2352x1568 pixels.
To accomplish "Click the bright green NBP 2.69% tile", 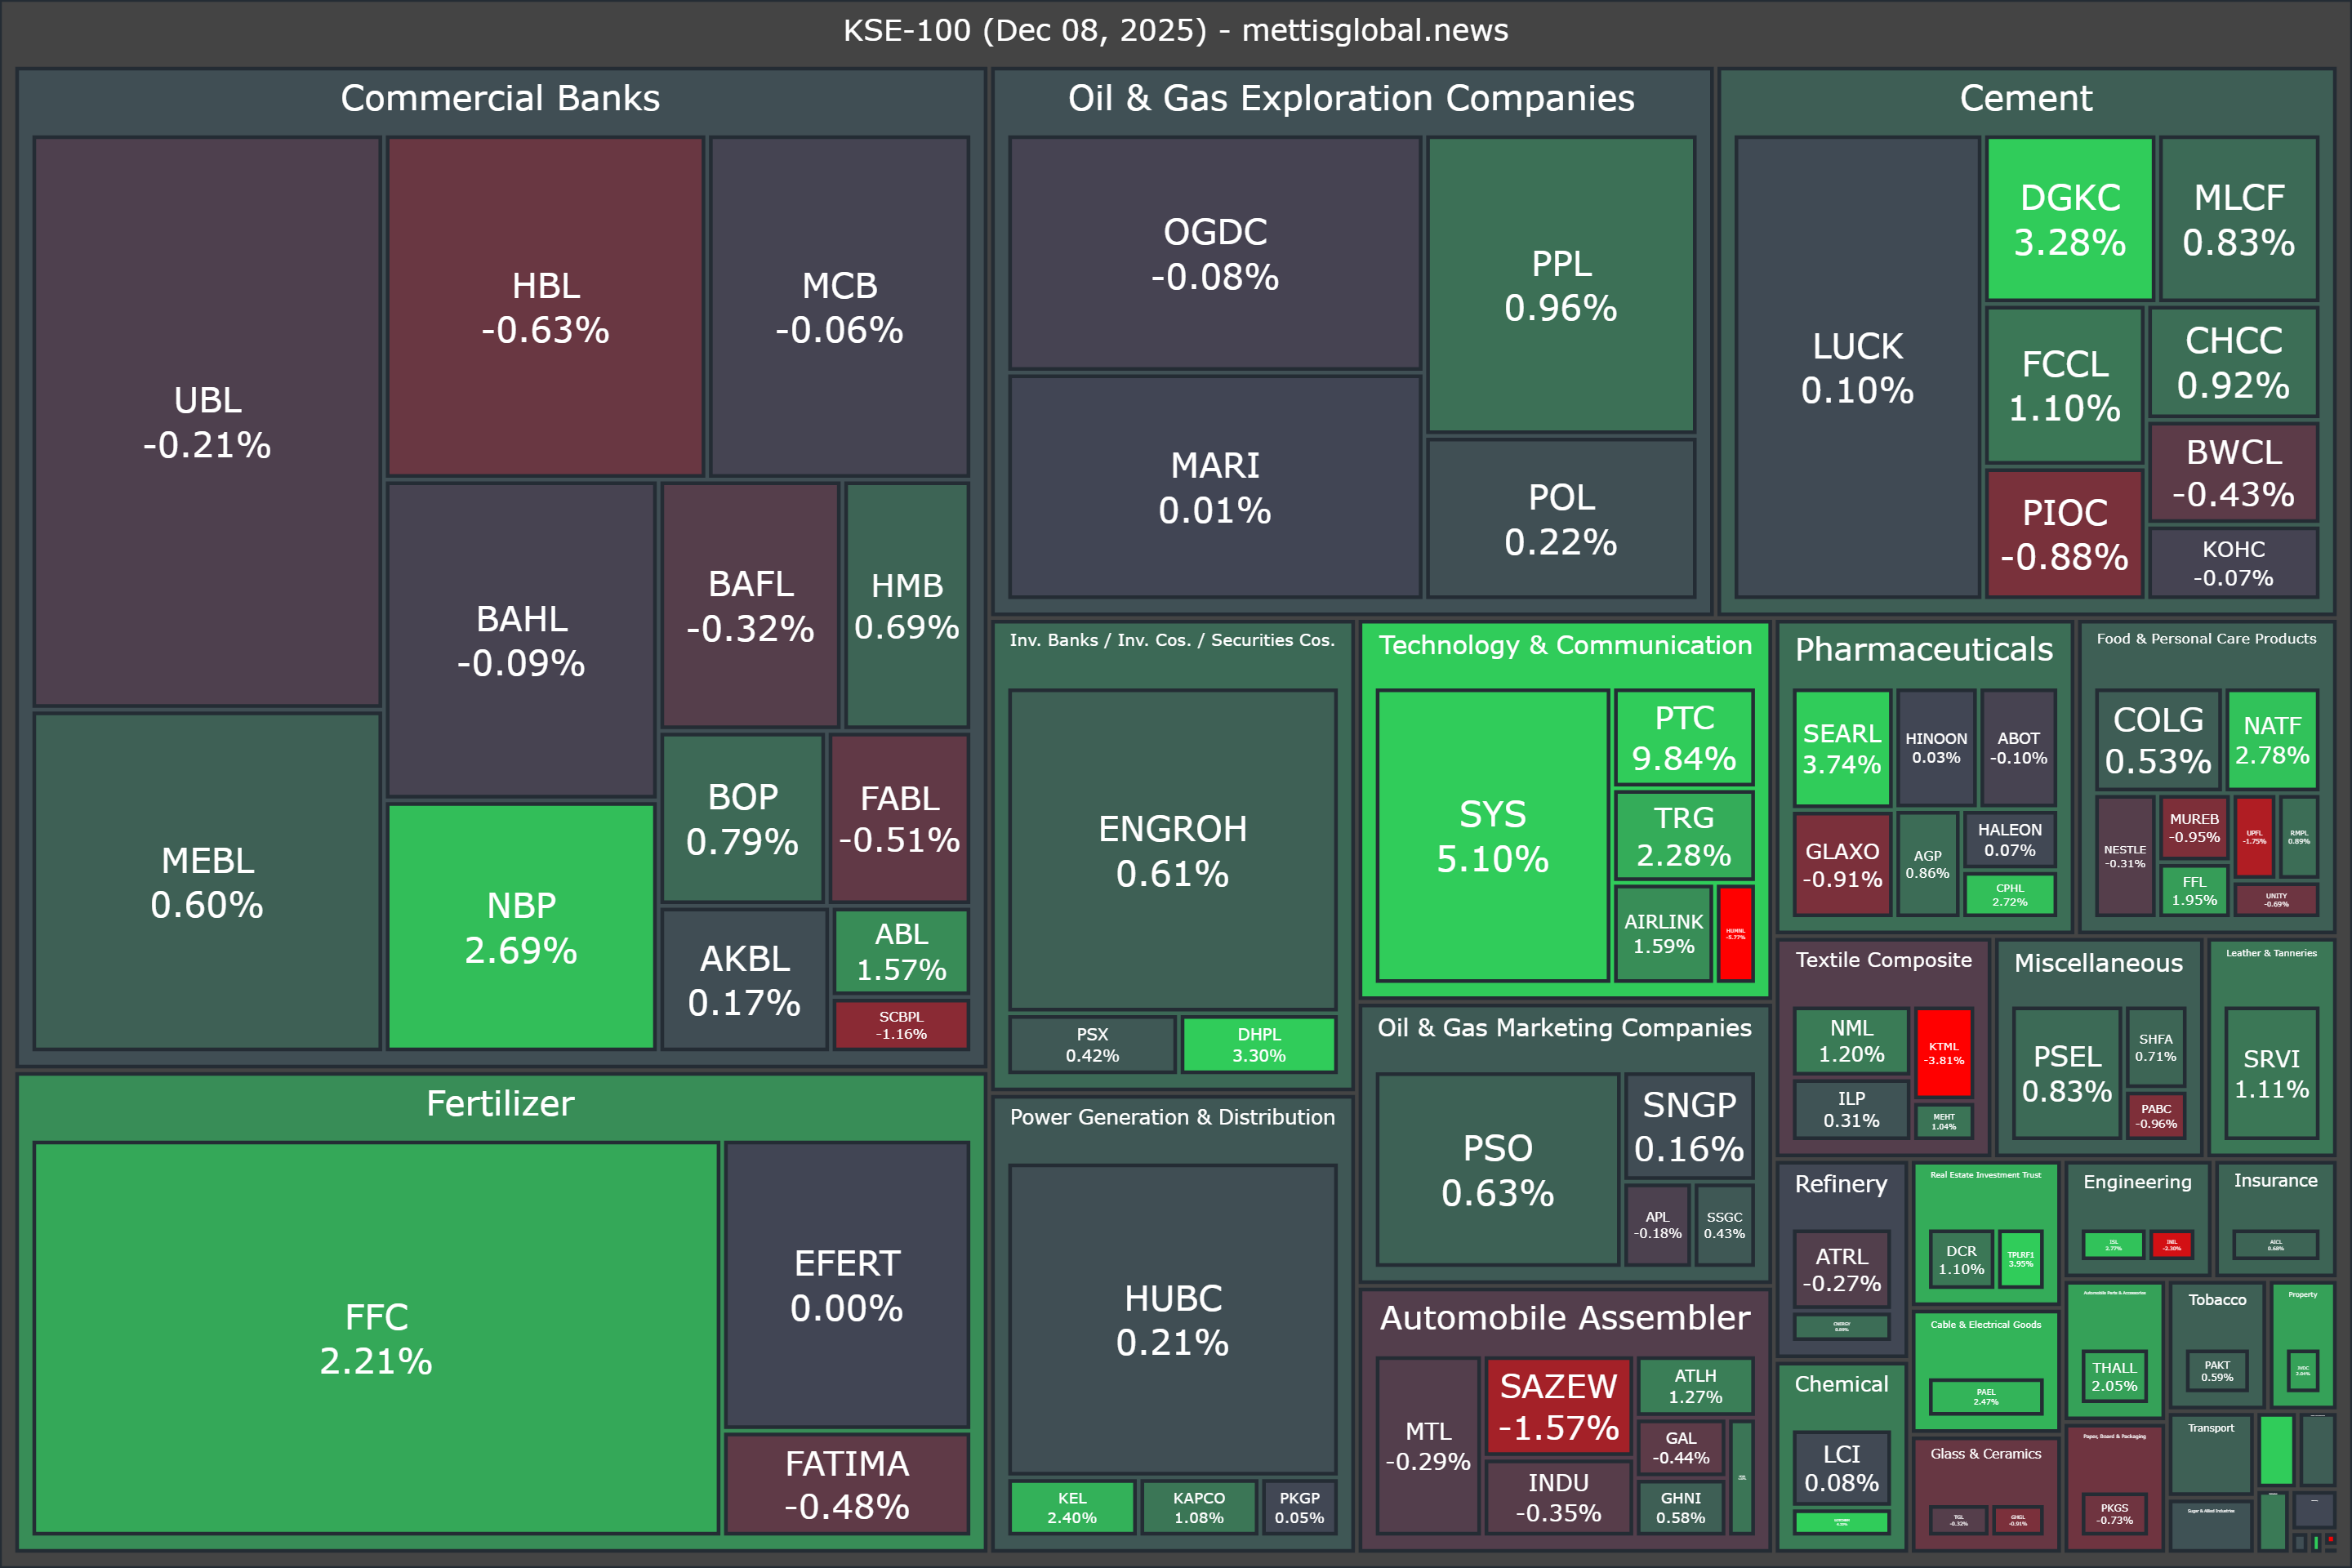I will 521,927.
